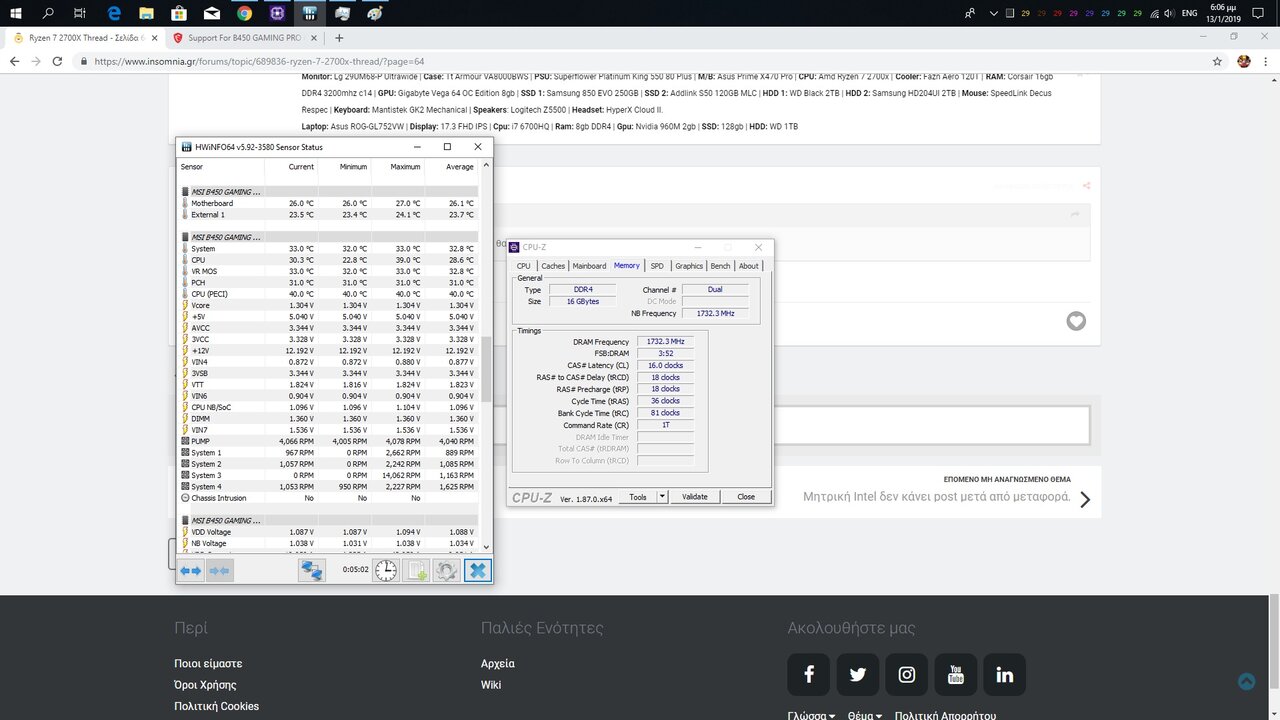
Task: Click HWiNFO sensor list vertical scrollbar
Action: pos(487,370)
